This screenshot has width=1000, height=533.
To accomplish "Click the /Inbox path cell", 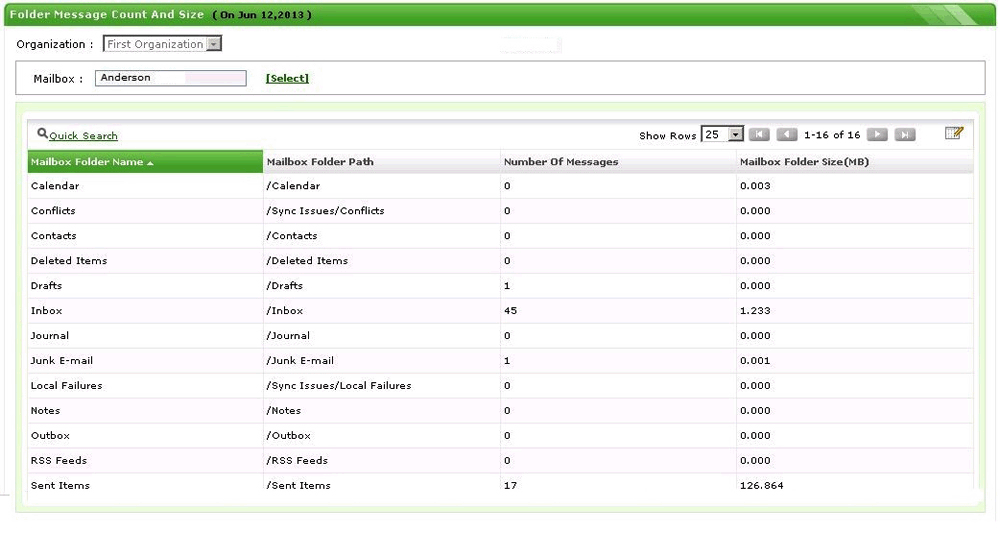I will pos(381,311).
